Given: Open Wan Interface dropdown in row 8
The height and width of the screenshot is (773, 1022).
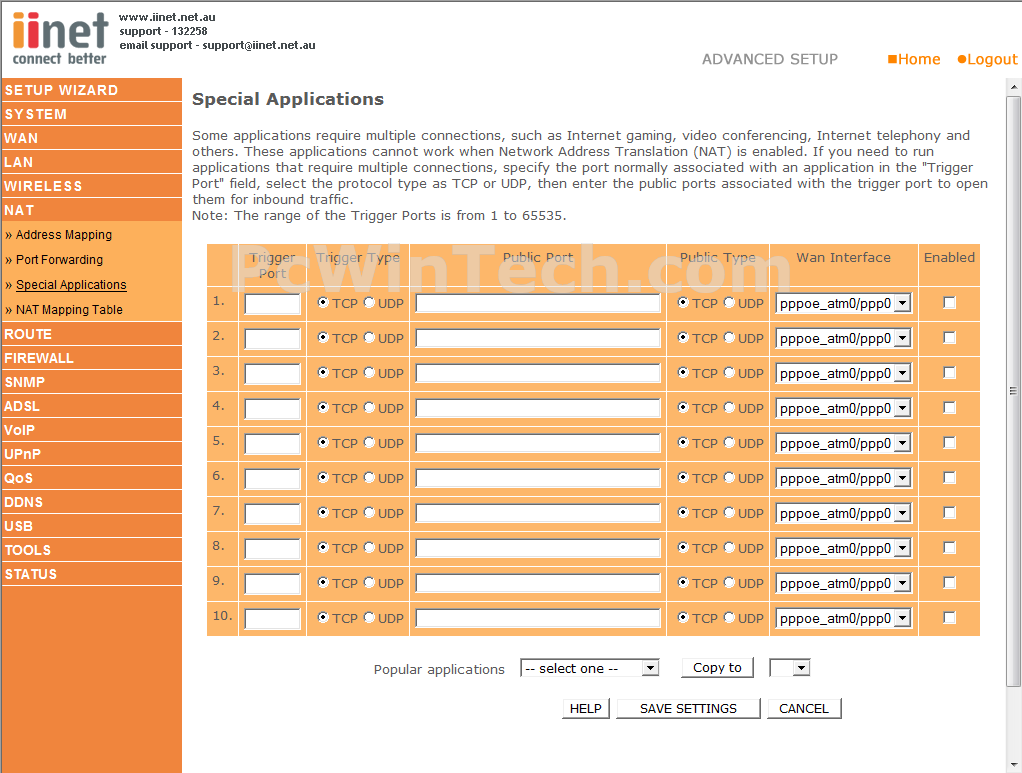Looking at the screenshot, I should 843,548.
